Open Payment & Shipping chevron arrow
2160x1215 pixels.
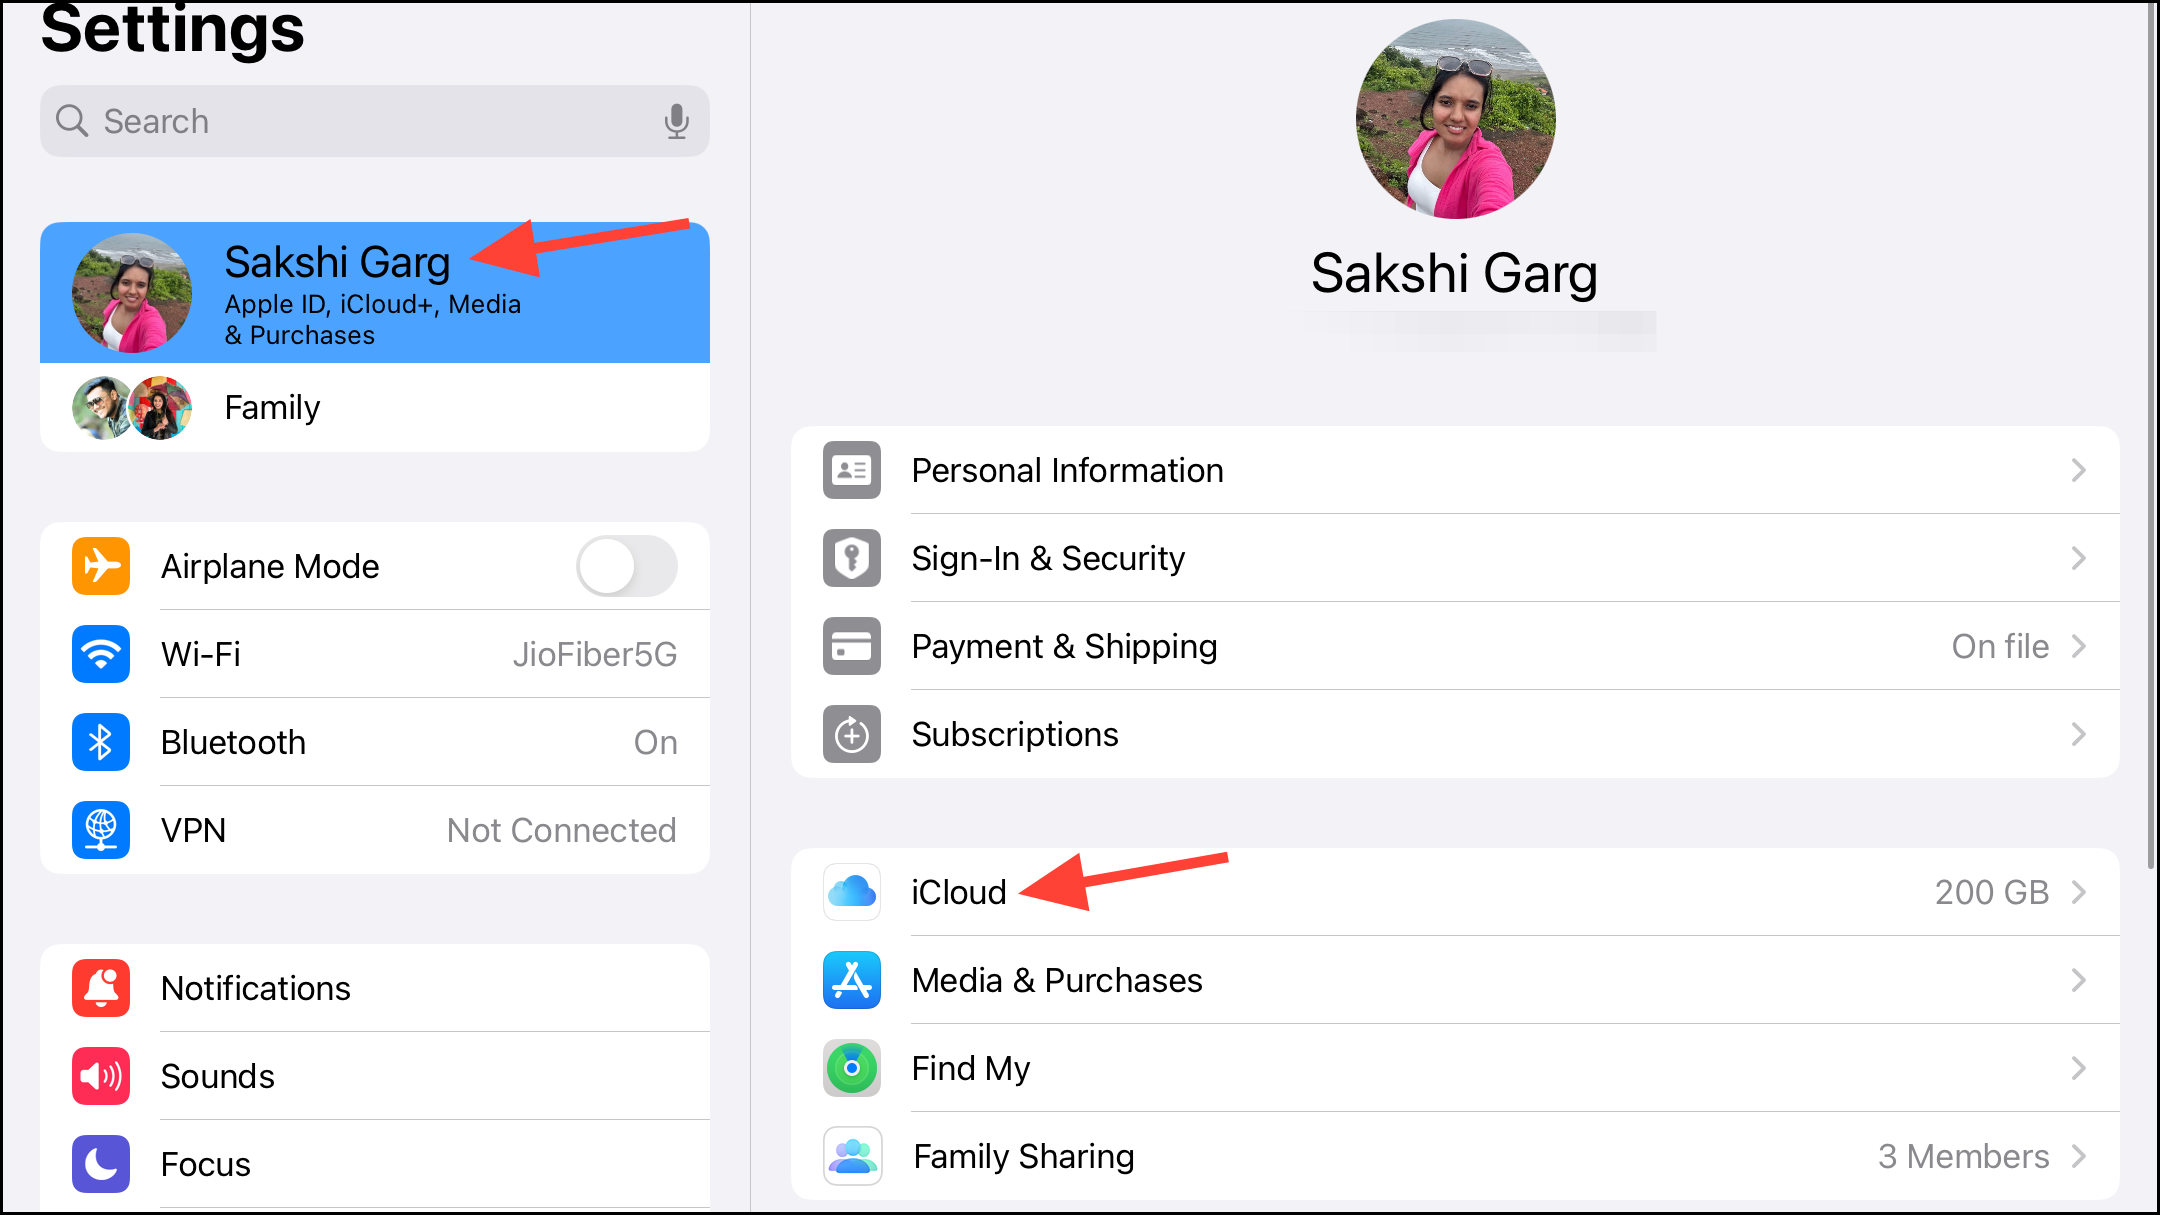[2079, 646]
